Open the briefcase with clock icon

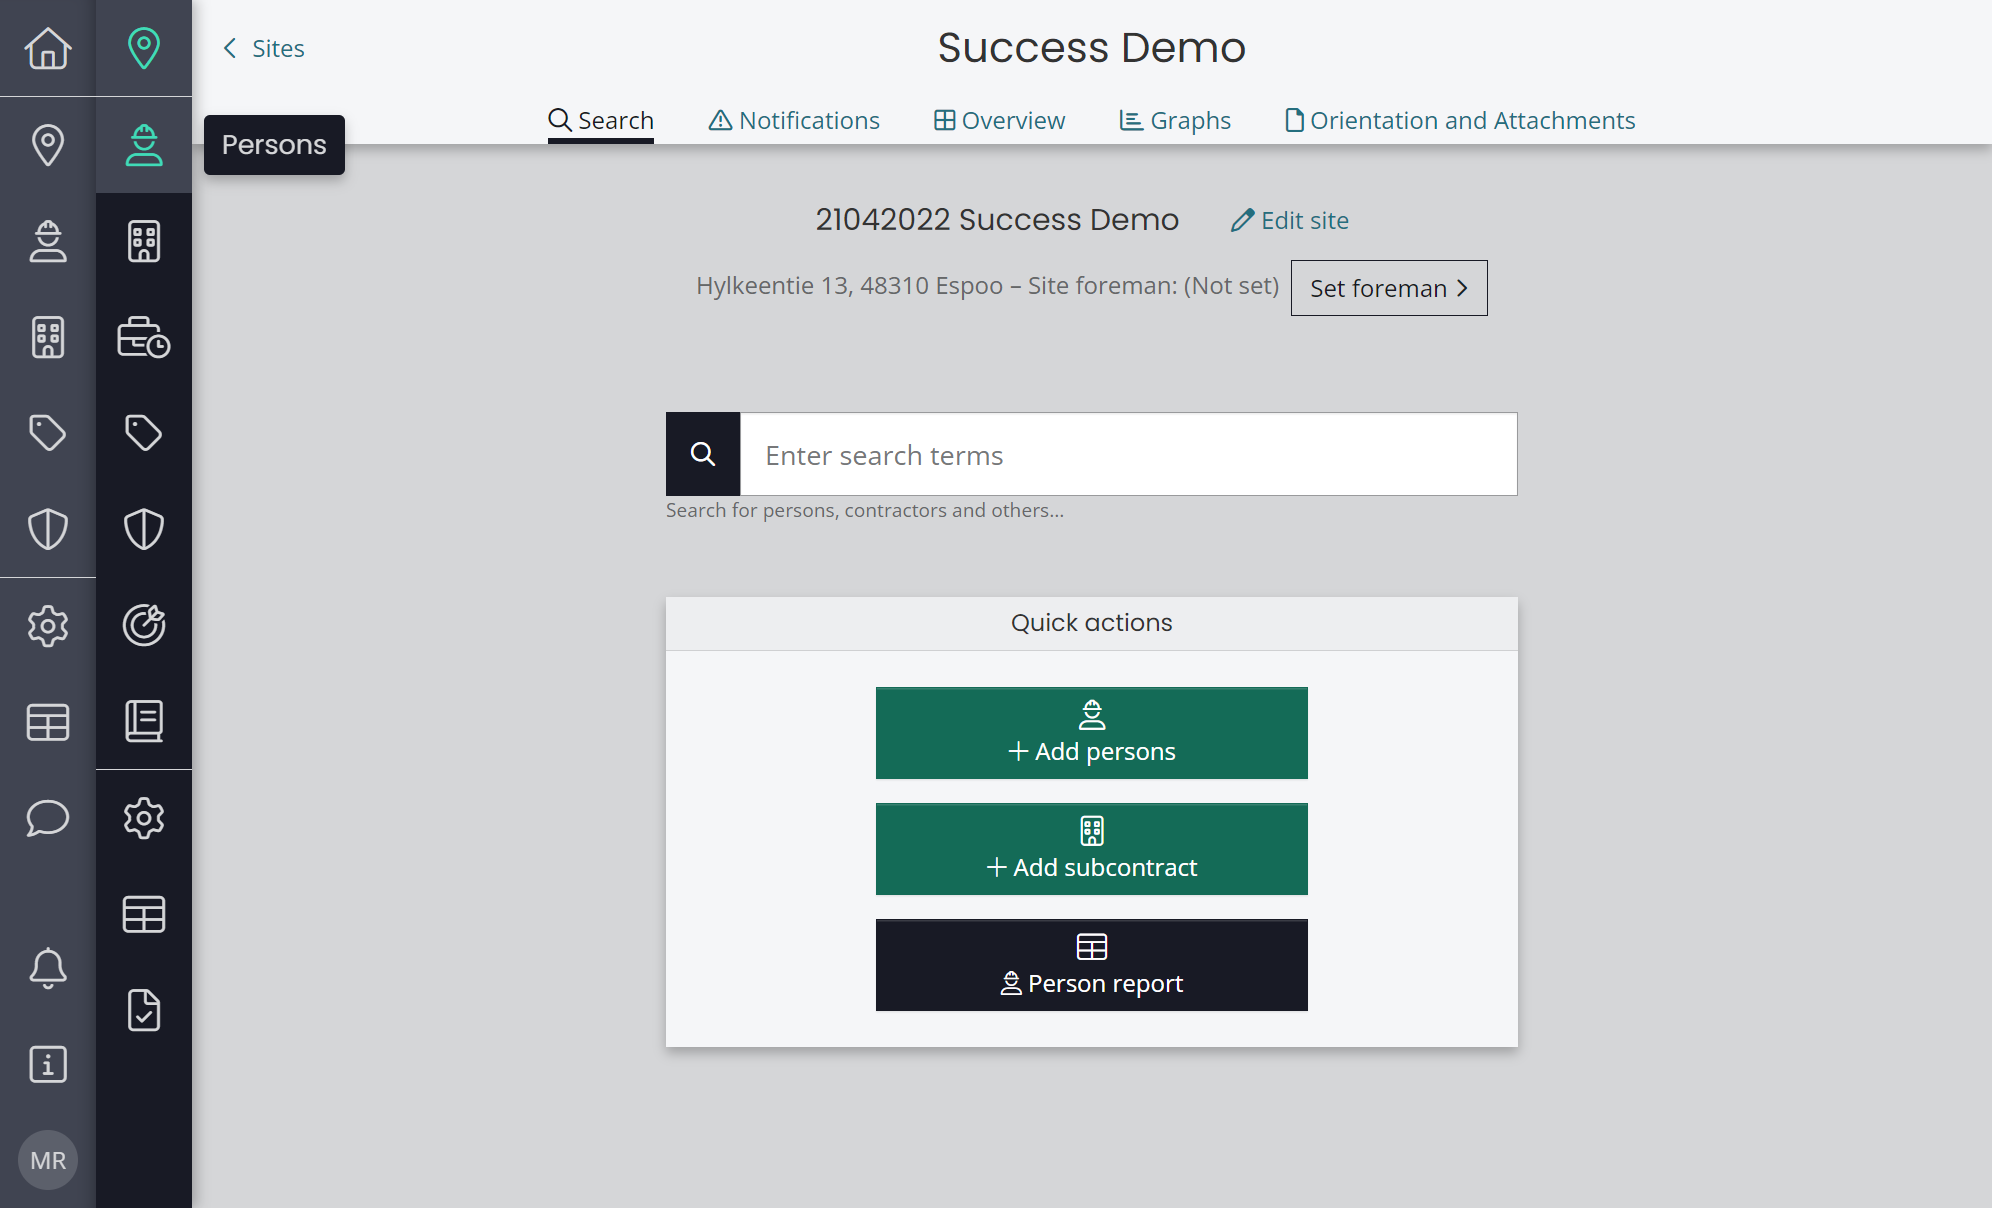click(x=144, y=337)
